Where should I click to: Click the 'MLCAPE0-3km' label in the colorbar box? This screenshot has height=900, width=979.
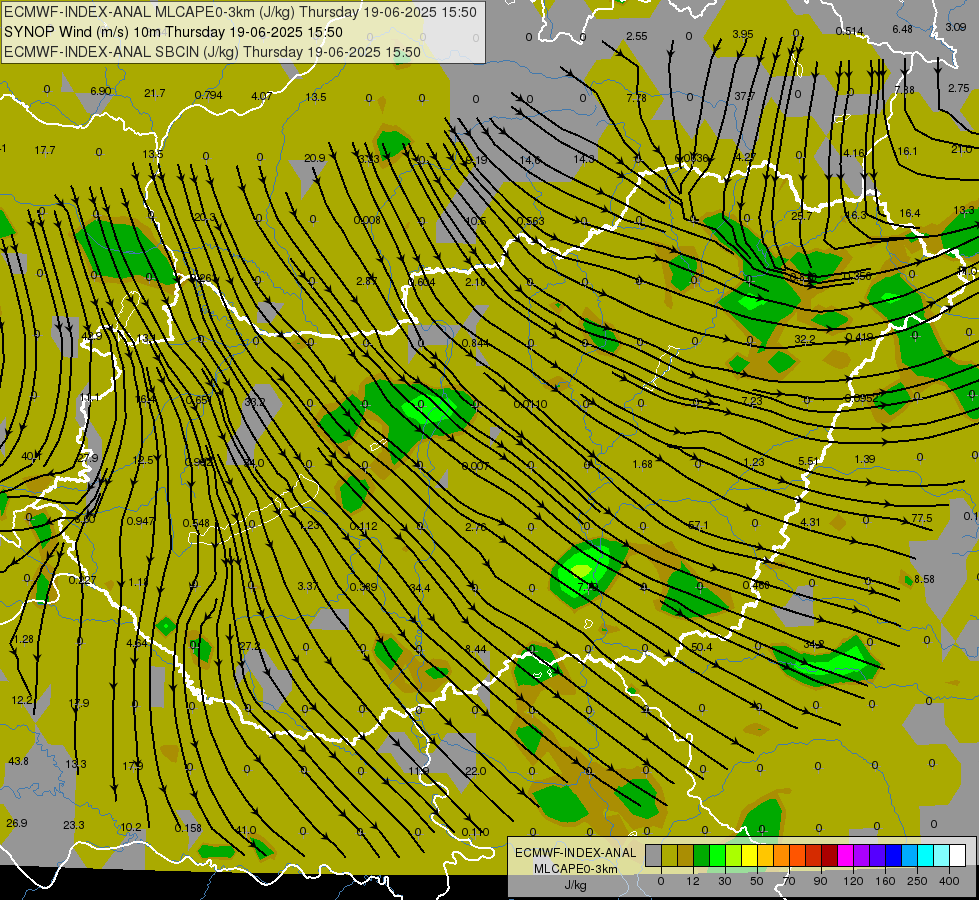(575, 869)
